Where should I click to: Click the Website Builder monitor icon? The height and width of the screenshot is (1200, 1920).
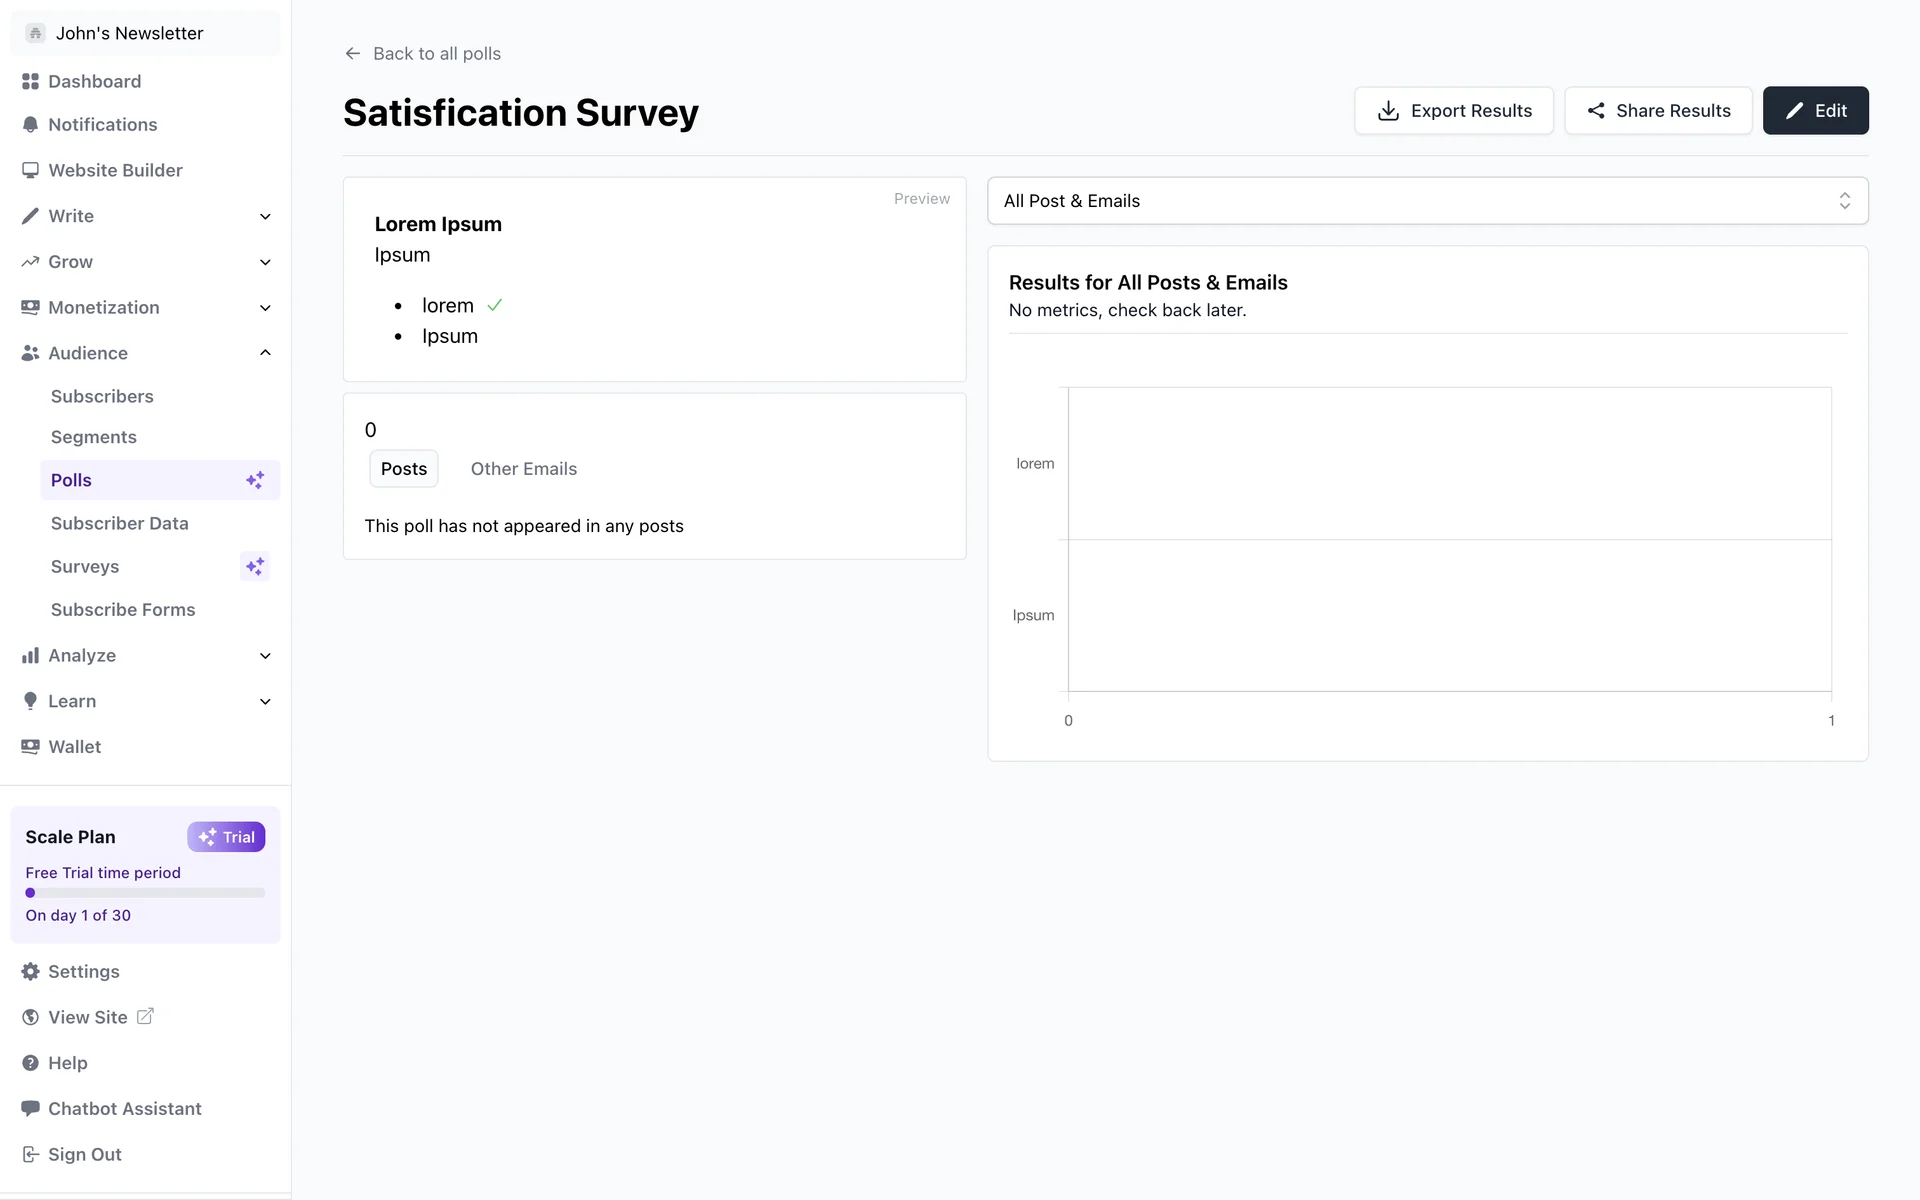pos(30,170)
